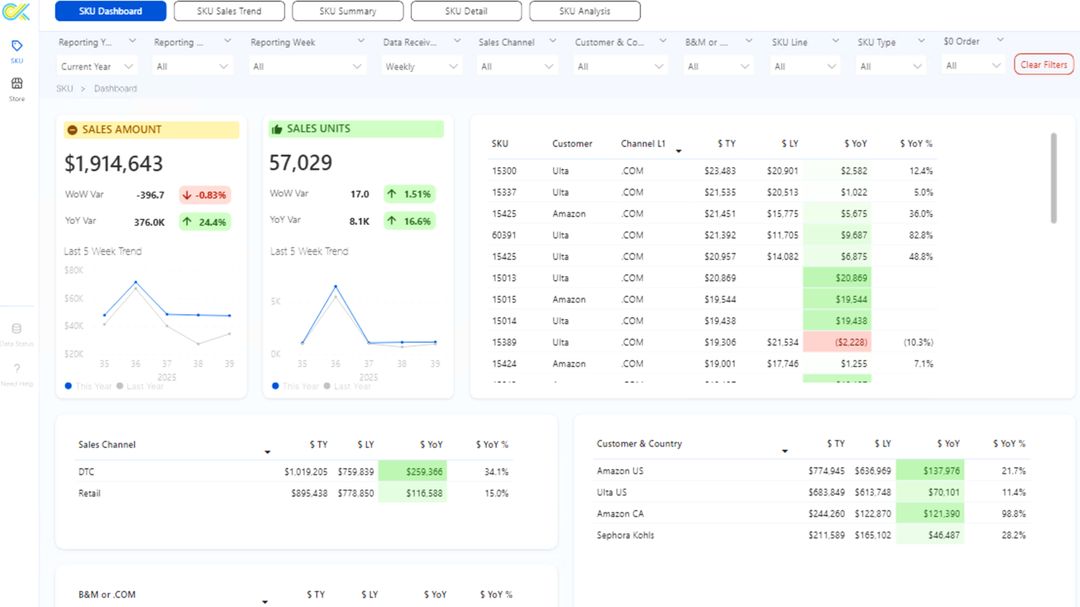Click the 57,029 sales units value
The height and width of the screenshot is (607, 1080).
click(300, 163)
